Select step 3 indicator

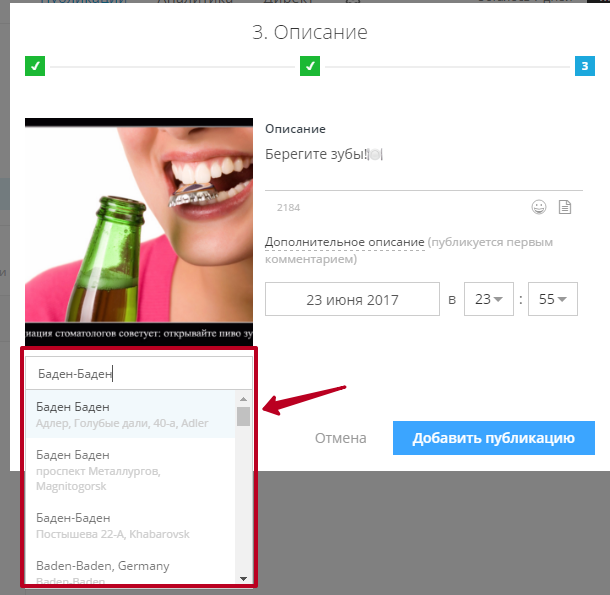(585, 66)
